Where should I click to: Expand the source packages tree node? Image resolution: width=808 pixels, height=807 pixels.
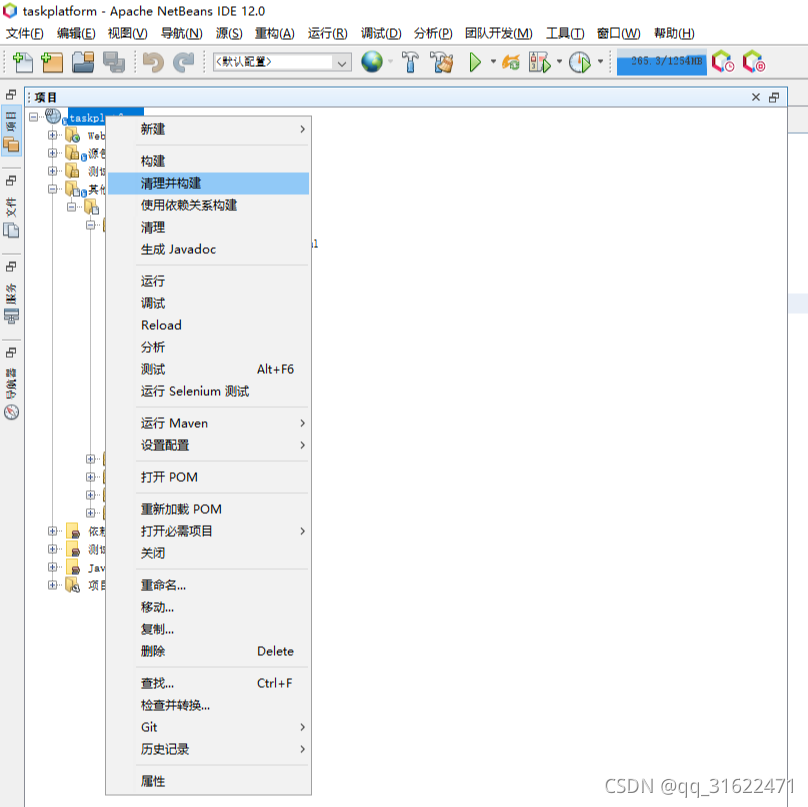(52, 153)
